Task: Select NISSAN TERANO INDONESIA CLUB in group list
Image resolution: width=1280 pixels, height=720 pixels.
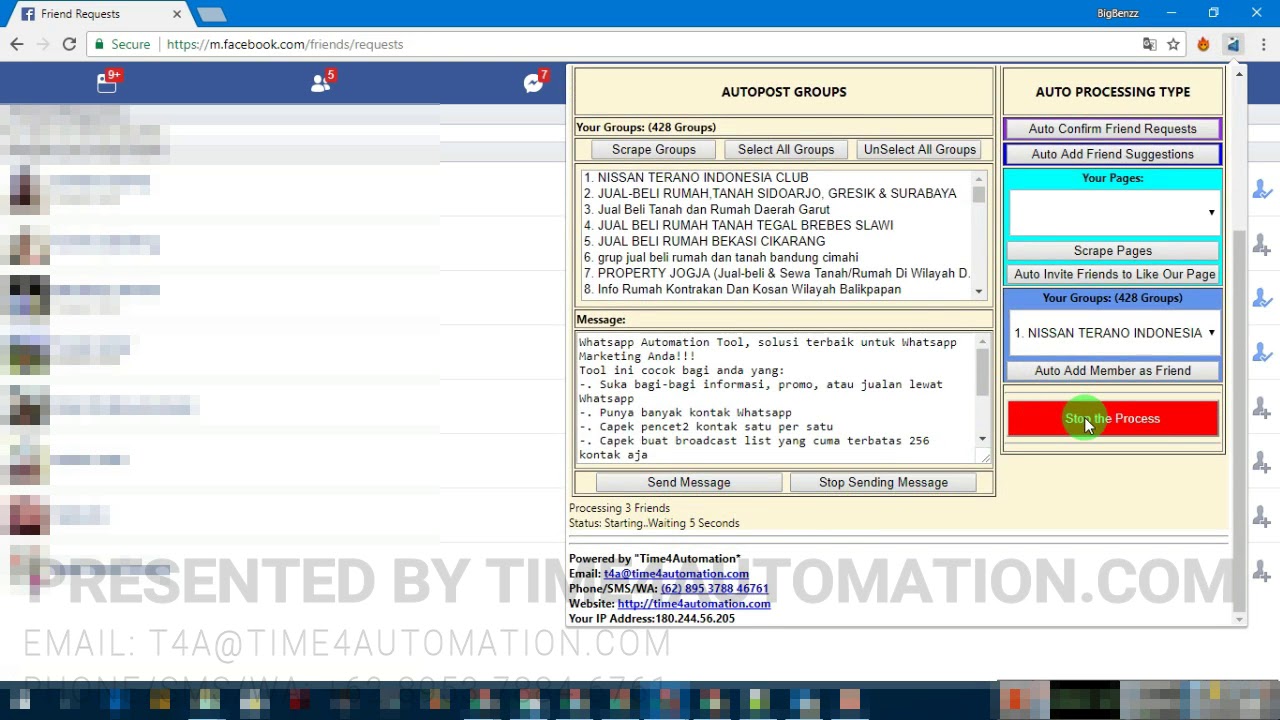Action: [775, 177]
